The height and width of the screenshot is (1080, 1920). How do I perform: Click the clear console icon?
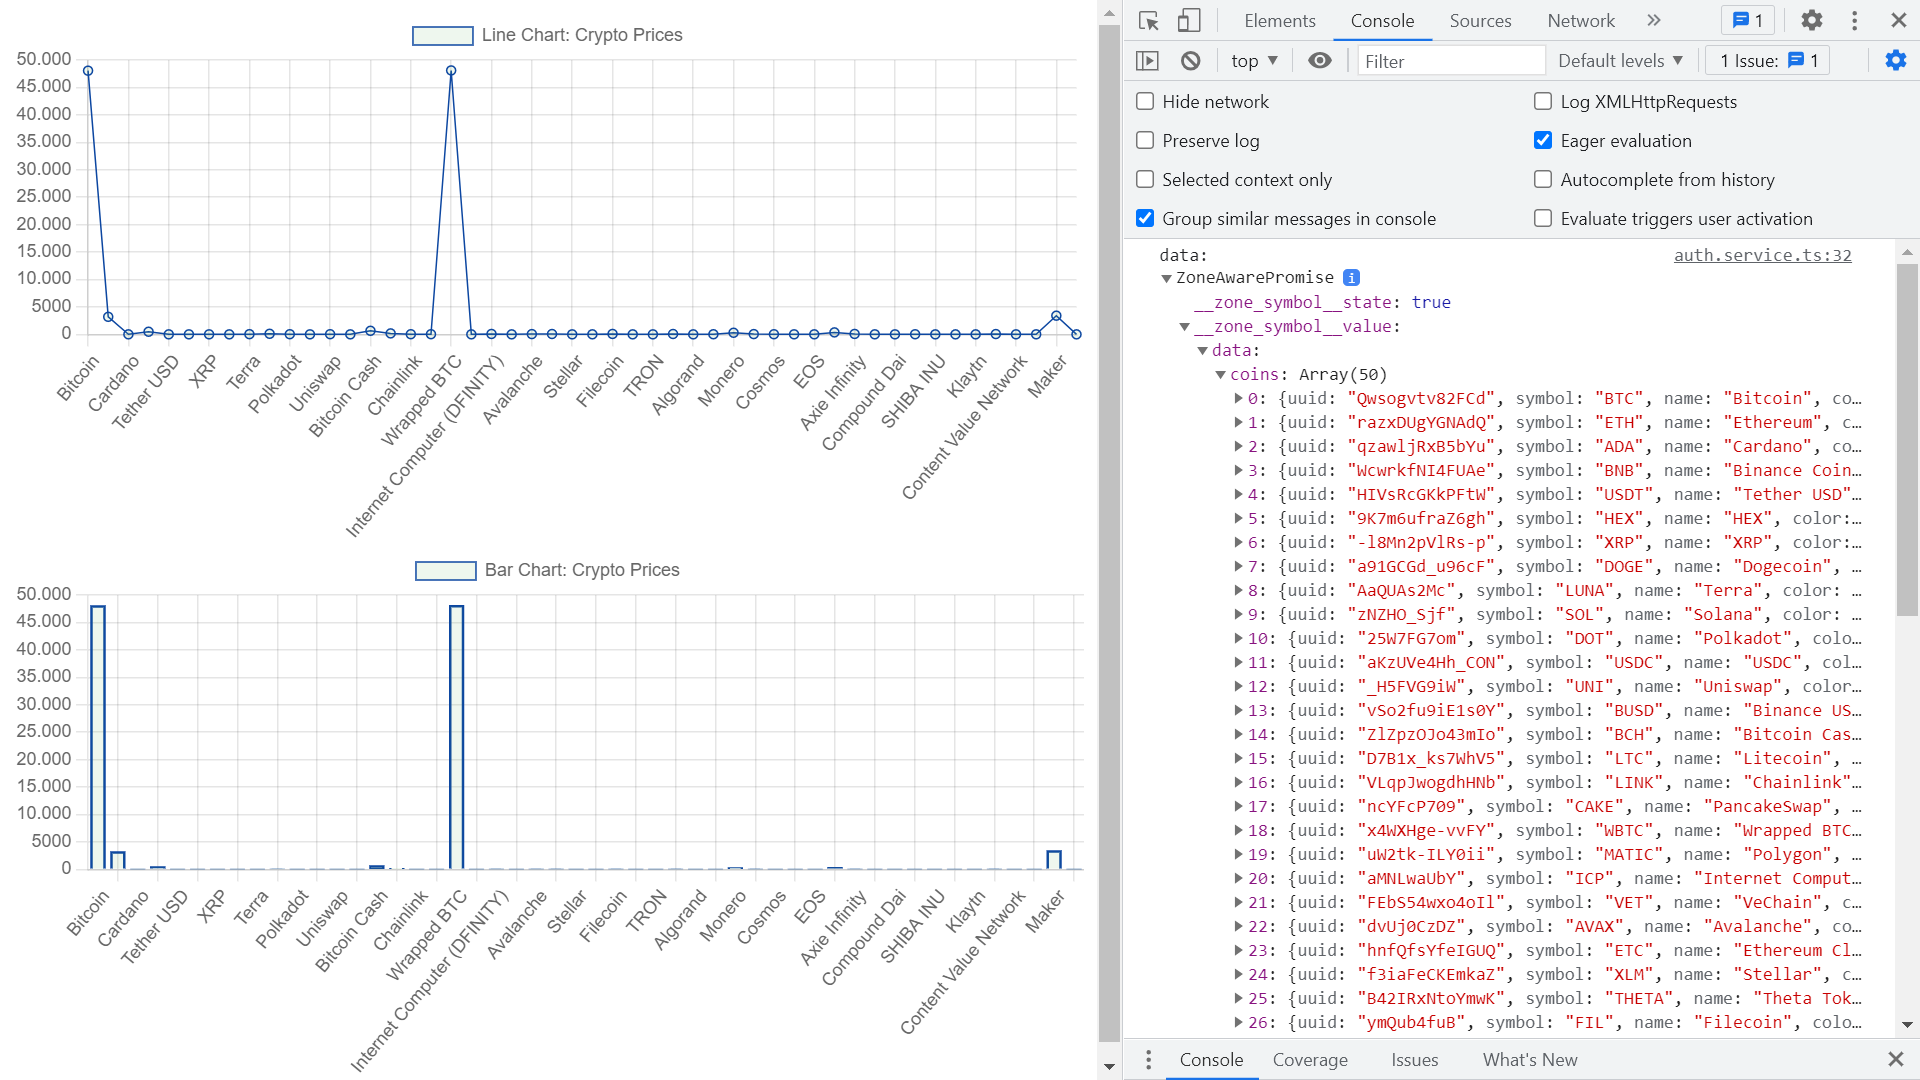tap(1190, 61)
